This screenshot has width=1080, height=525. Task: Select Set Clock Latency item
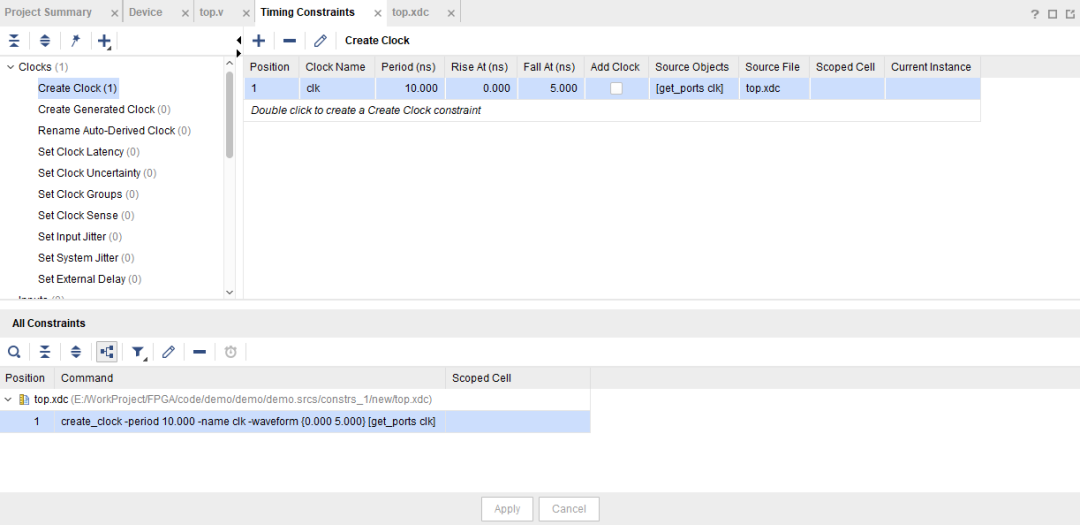point(88,152)
